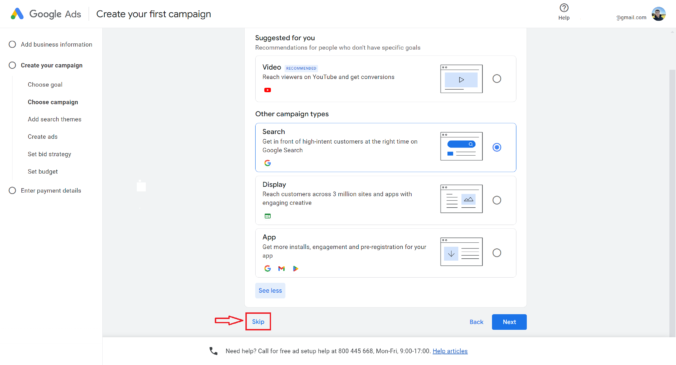Go to Create ads step

point(43,137)
